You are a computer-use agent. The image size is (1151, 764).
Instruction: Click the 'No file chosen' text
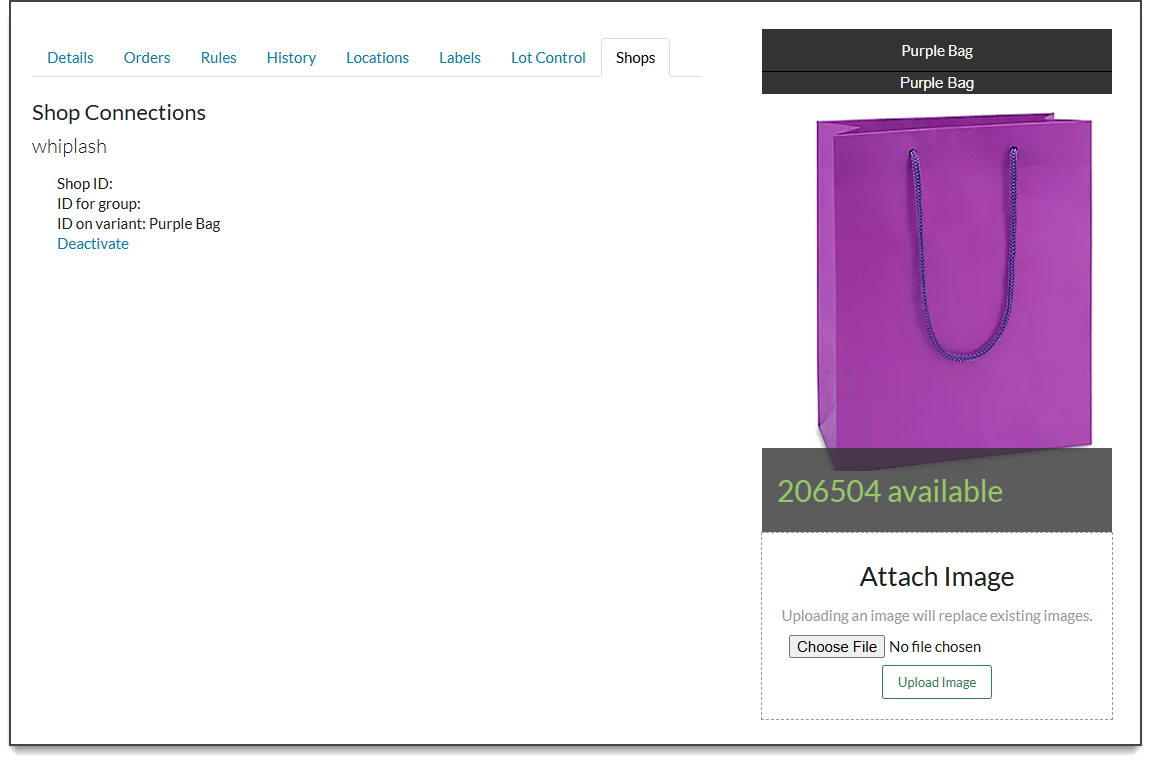[935, 647]
